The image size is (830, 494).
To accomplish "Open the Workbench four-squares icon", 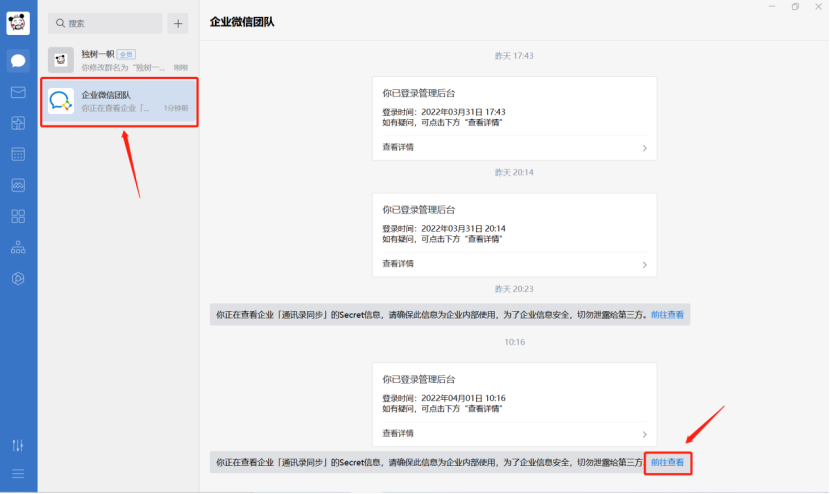I will tap(18, 216).
